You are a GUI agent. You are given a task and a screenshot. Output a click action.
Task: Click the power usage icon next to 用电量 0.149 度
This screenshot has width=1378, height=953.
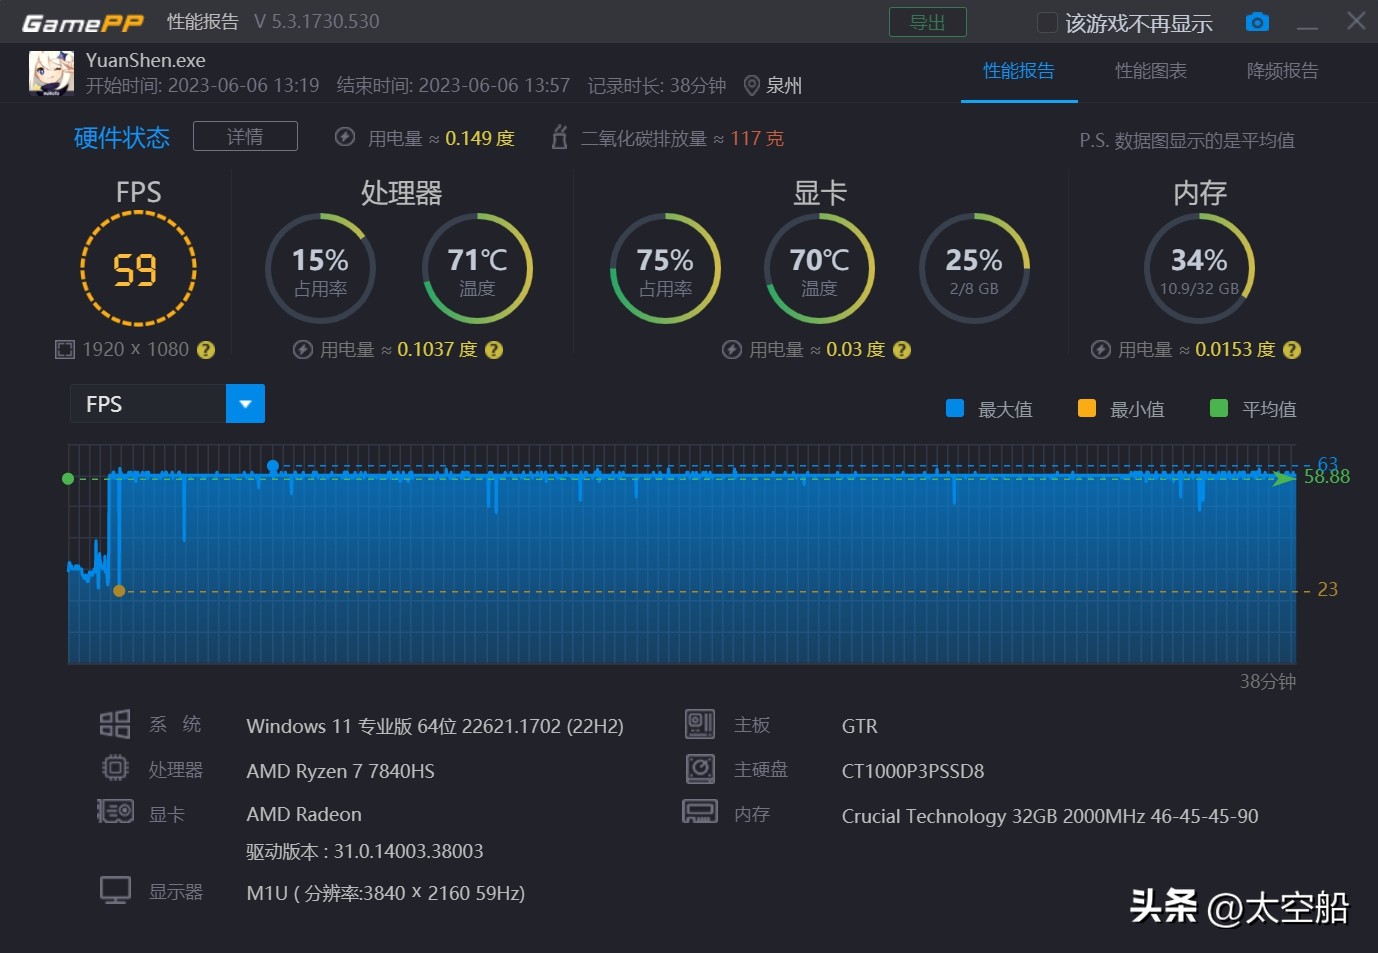click(345, 137)
